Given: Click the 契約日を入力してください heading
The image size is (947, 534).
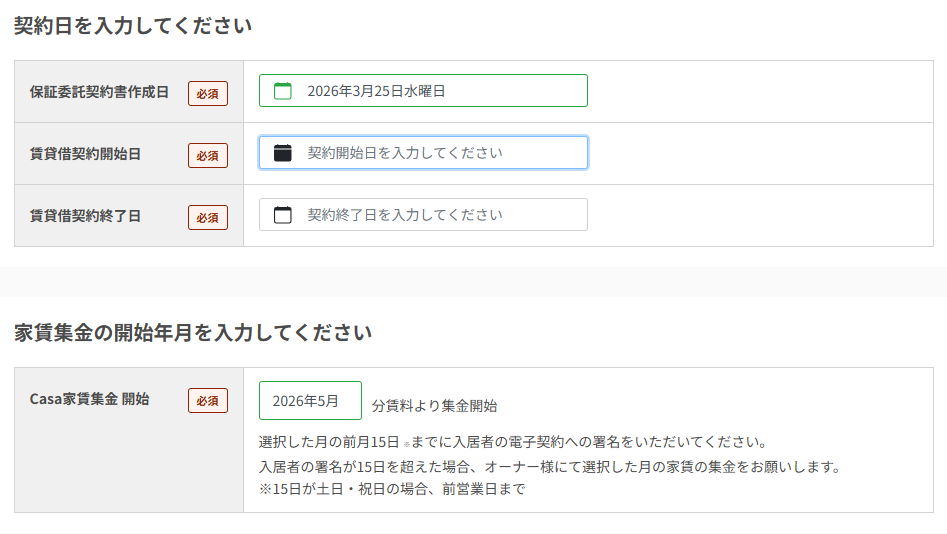Looking at the screenshot, I should point(133,26).
